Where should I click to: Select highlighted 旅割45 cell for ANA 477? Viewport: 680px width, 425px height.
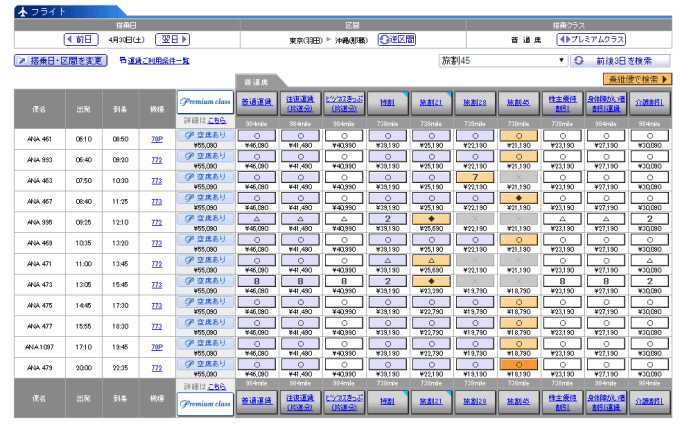(x=519, y=323)
